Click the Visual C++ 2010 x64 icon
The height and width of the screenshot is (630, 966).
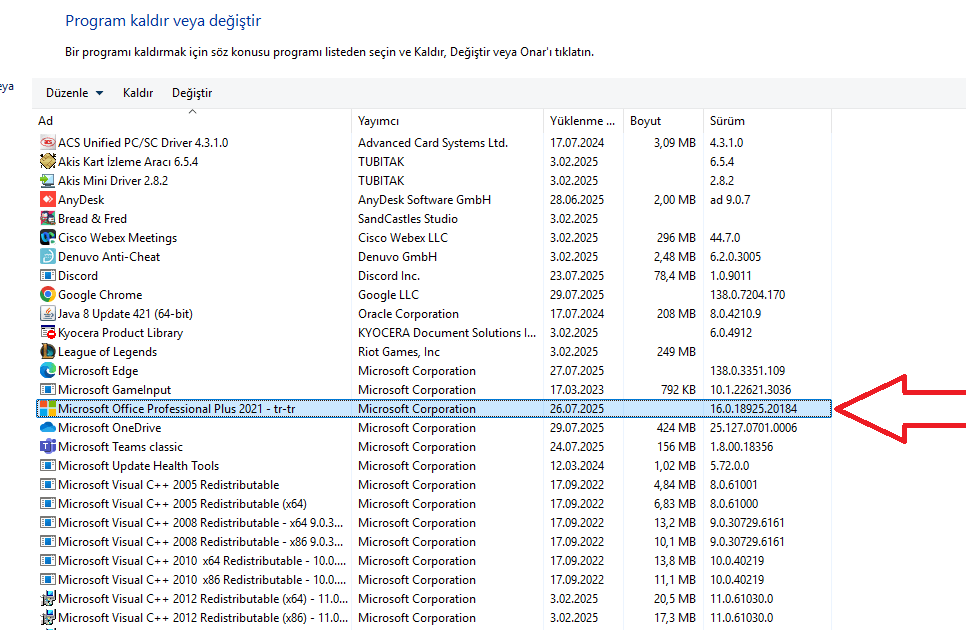point(47,560)
